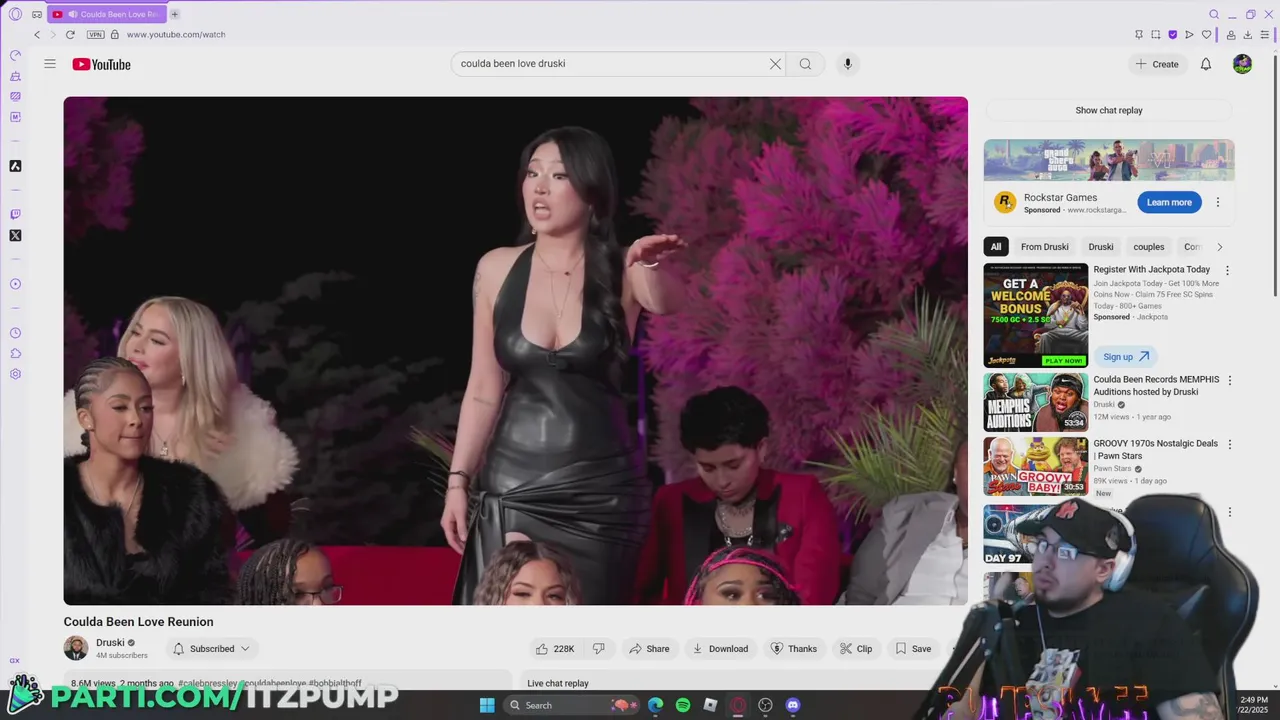
Task: Open a new browser tab with the plus
Action: point(174,14)
